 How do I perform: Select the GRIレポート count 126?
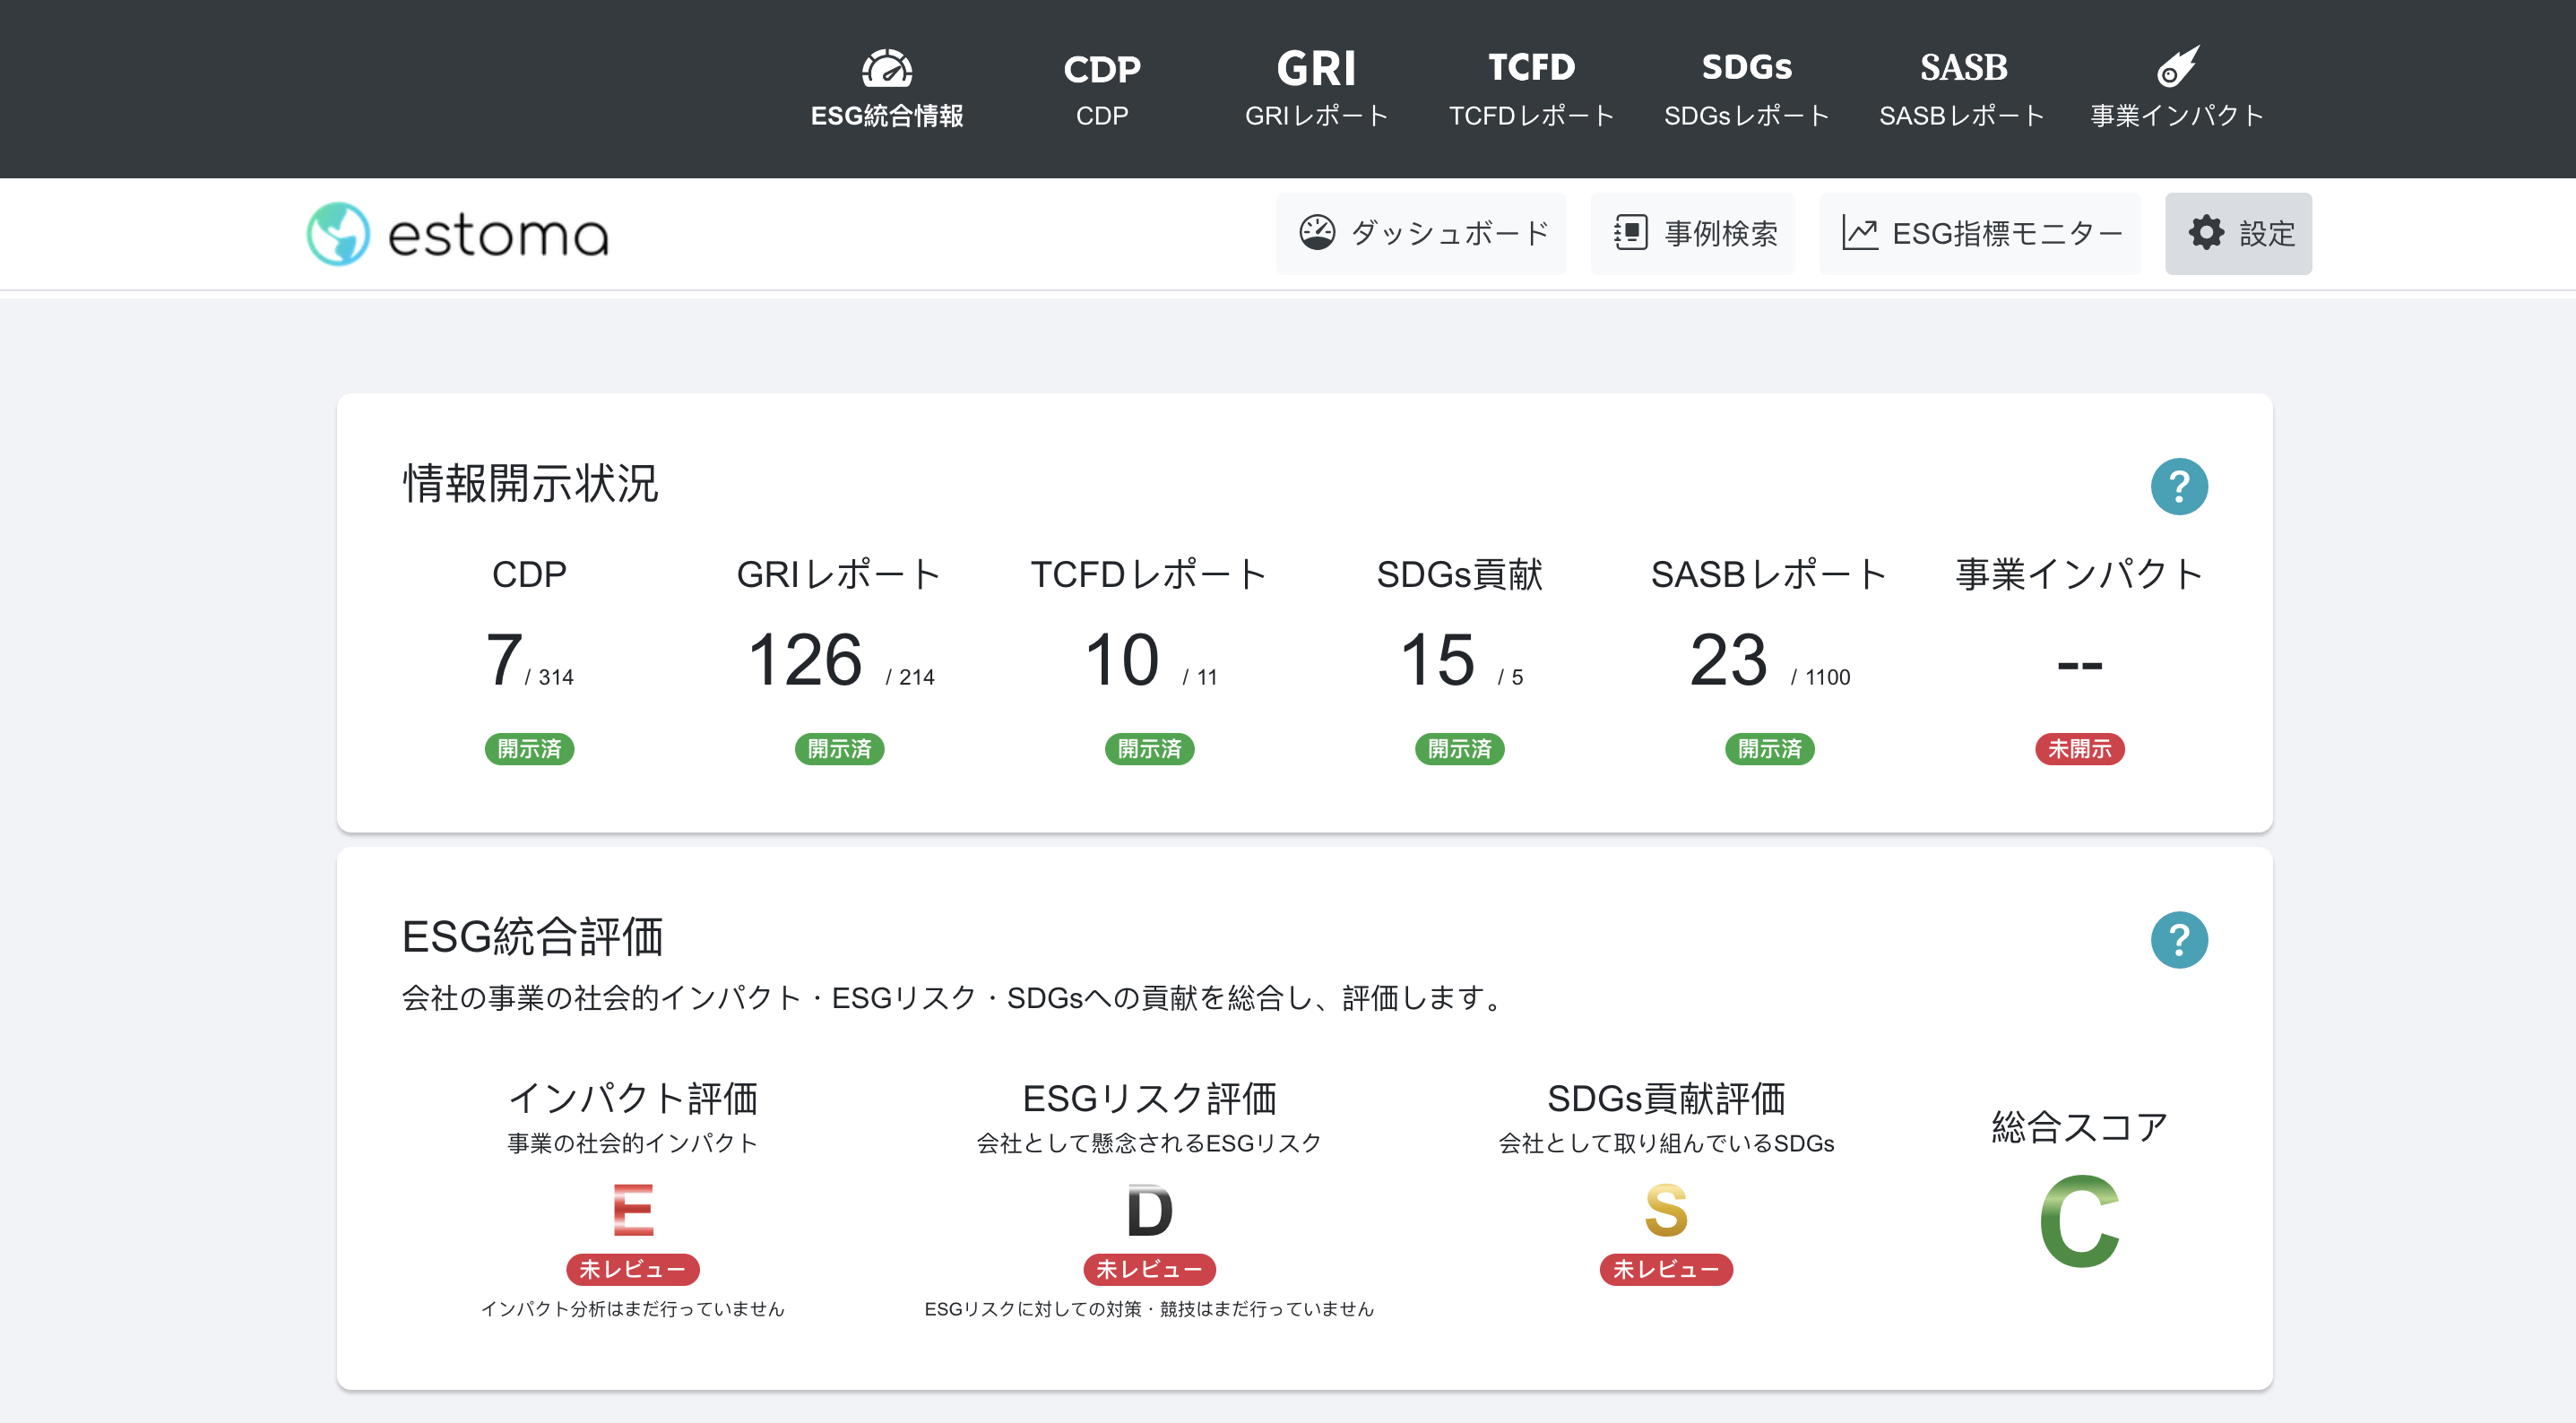804,661
